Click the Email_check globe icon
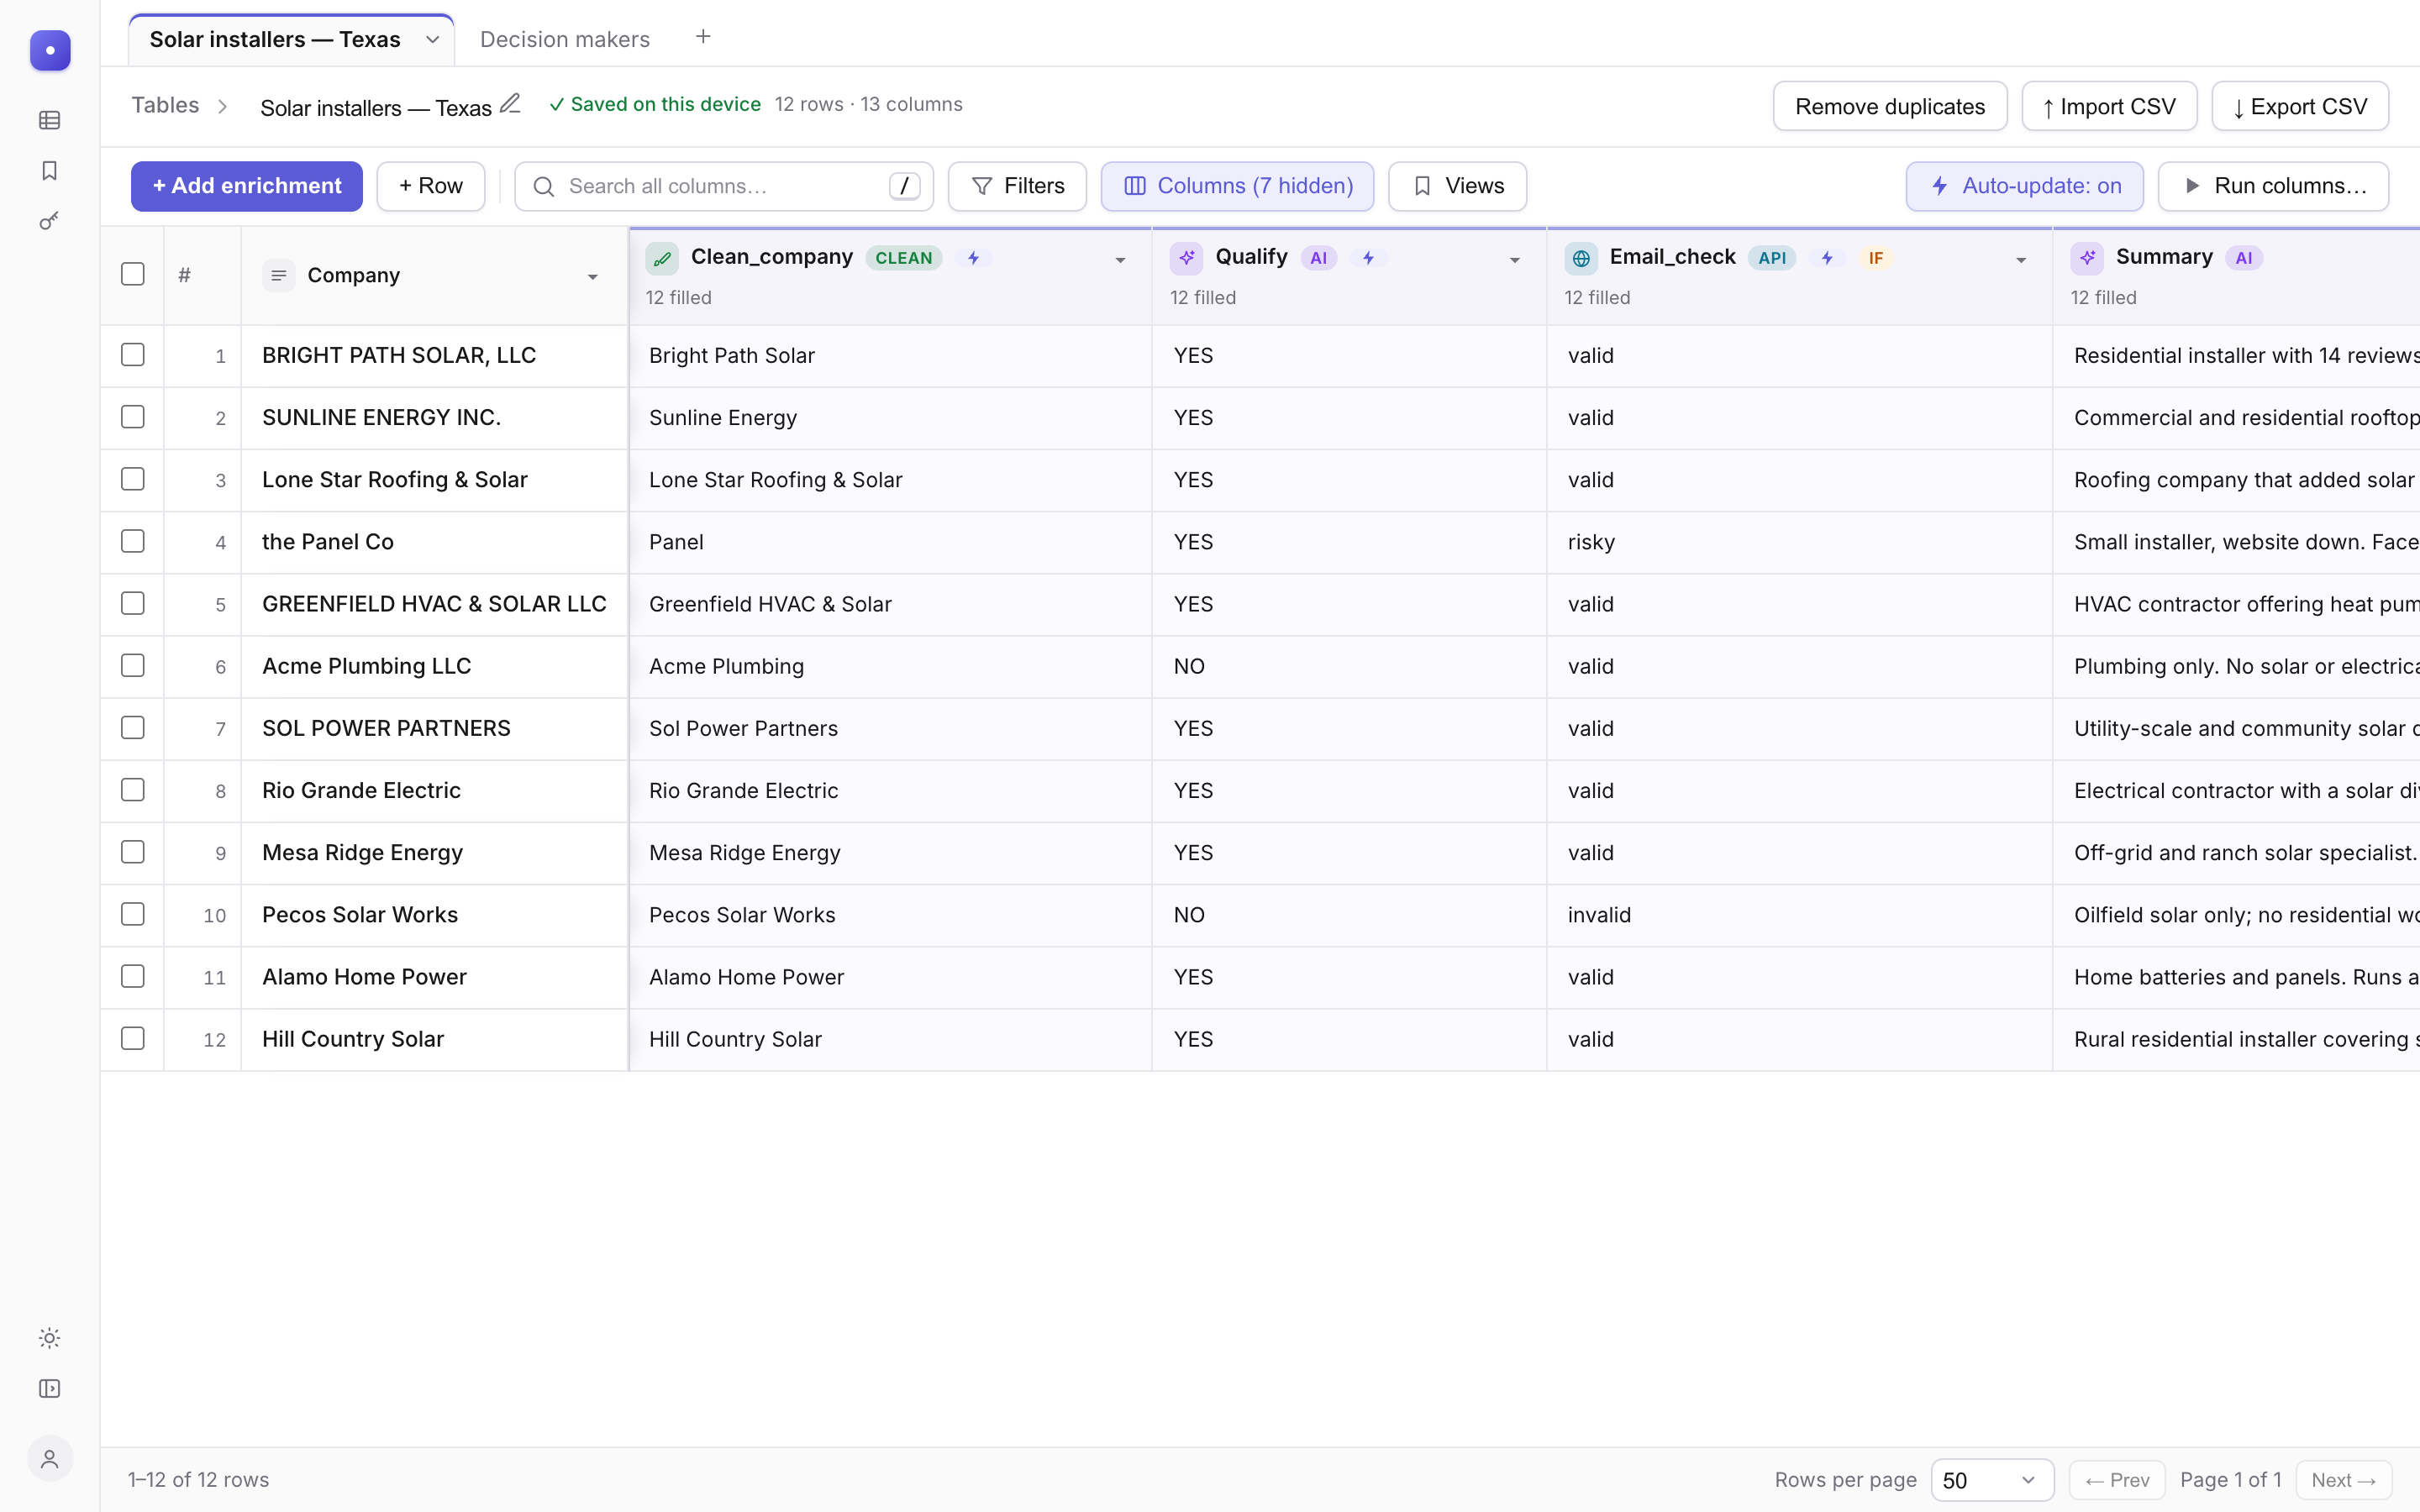Viewport: 2420px width, 1512px height. click(x=1581, y=258)
